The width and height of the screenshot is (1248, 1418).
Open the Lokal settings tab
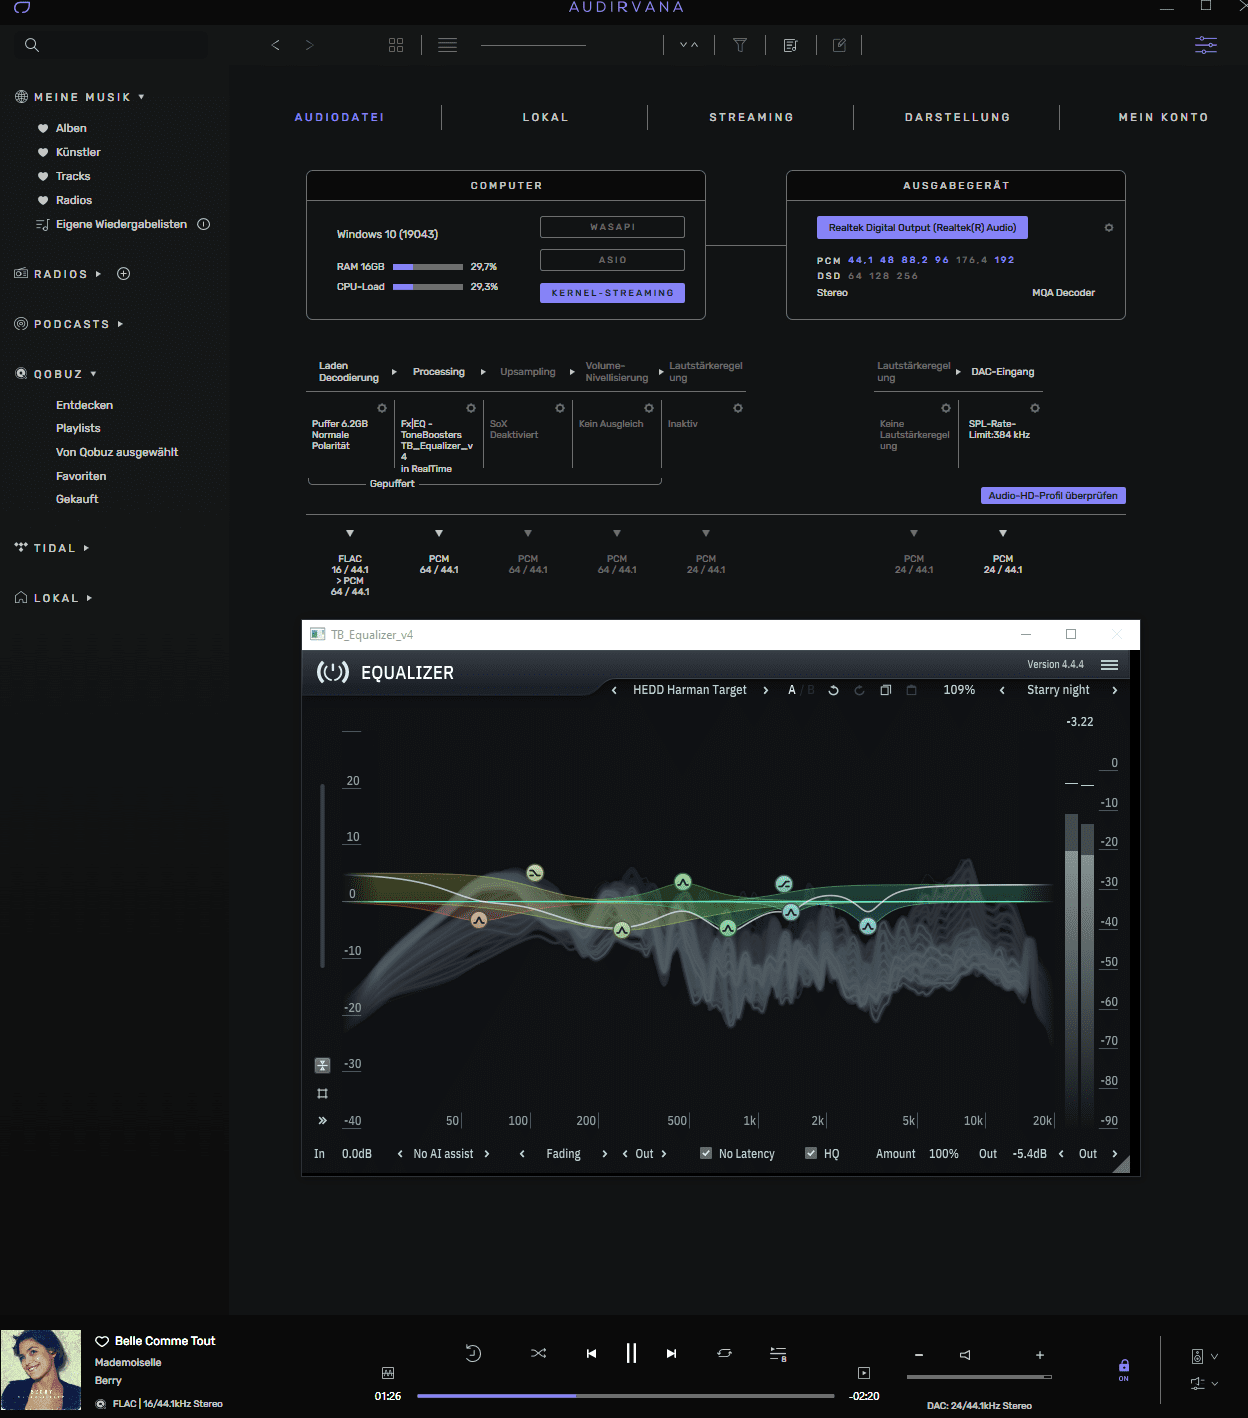(545, 117)
